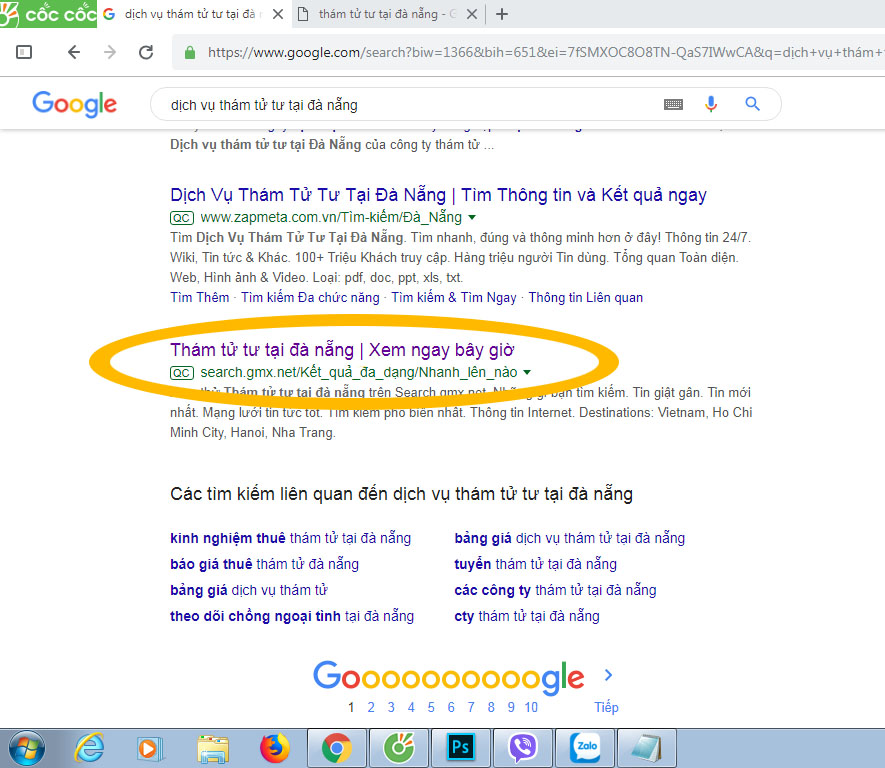
Task: Go to results page 3
Action: (x=391, y=708)
